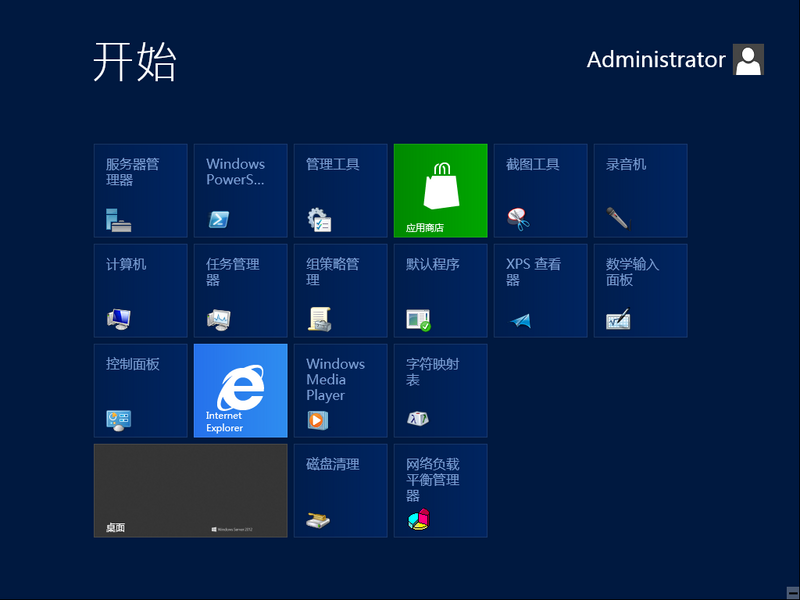Viewport: 800px width, 600px height.
Task: Launch the 任务管理器 tile
Action: (240, 290)
